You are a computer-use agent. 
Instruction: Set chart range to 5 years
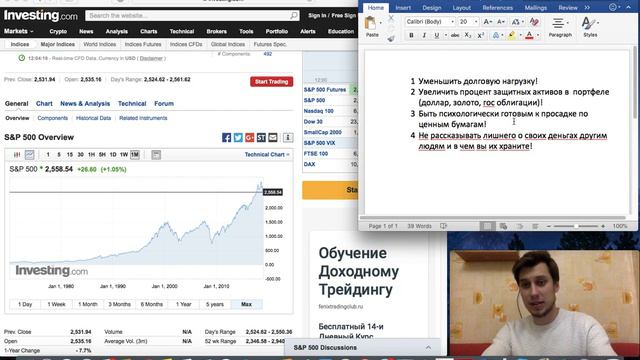point(215,304)
